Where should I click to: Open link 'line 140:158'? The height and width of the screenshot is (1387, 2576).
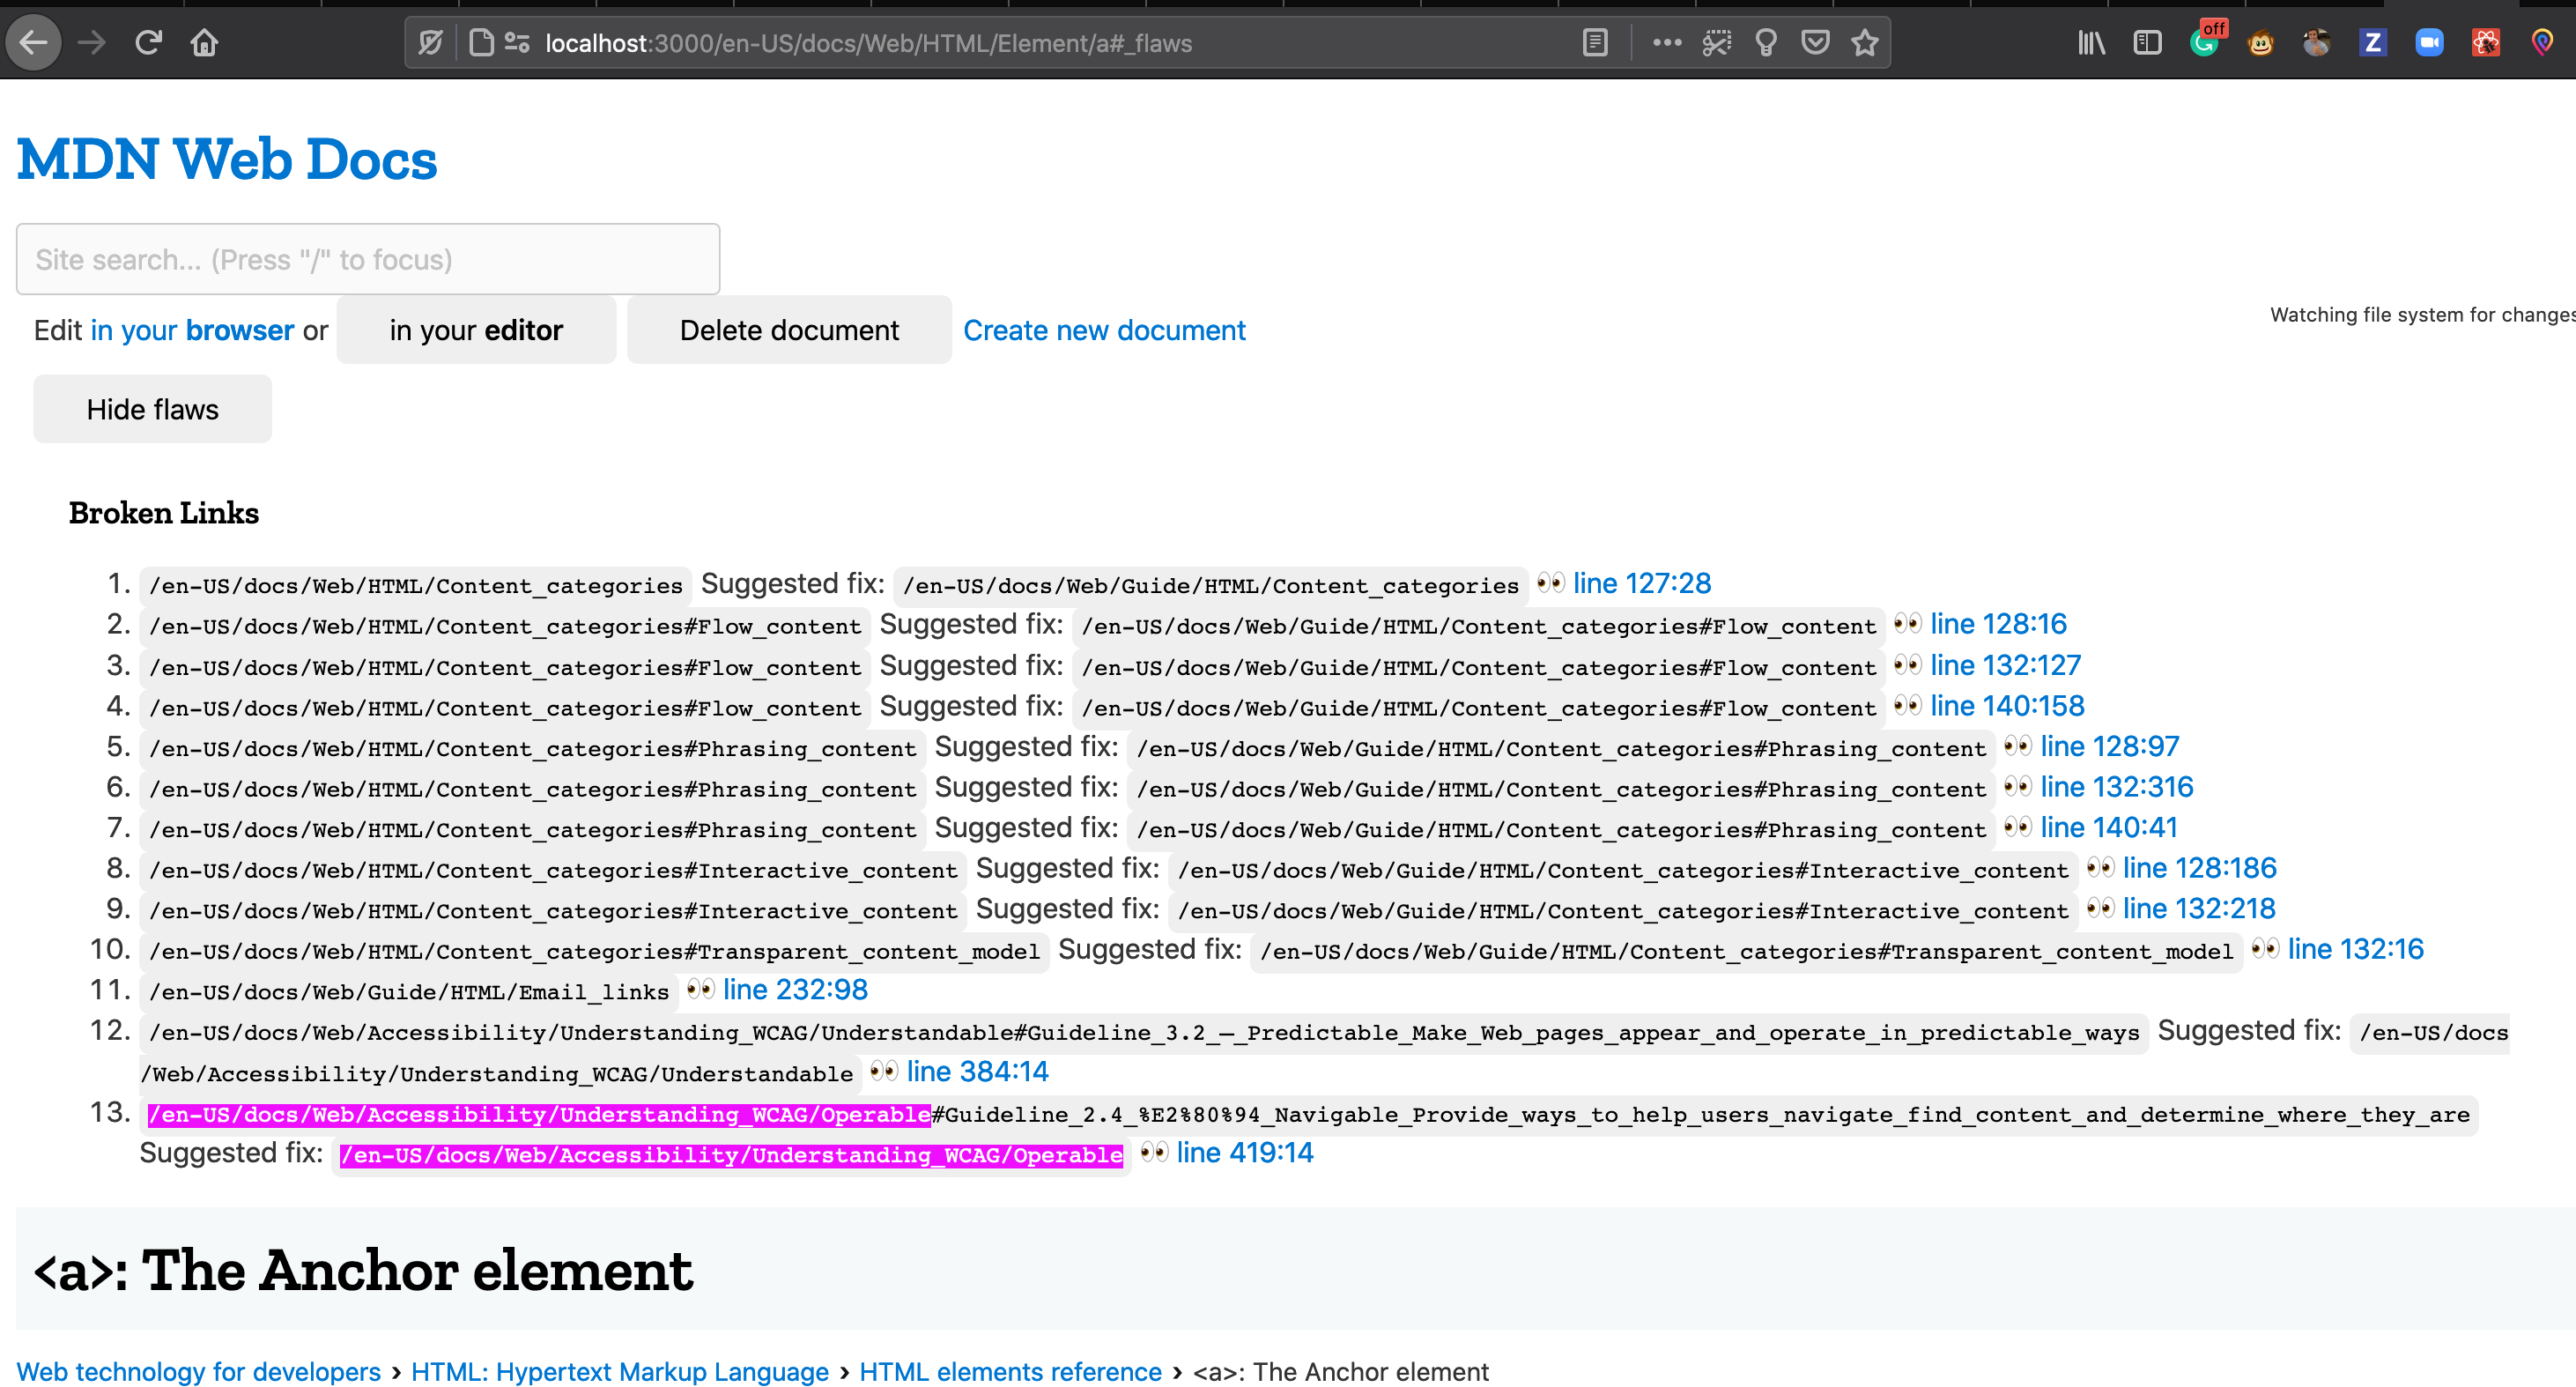coord(2007,706)
